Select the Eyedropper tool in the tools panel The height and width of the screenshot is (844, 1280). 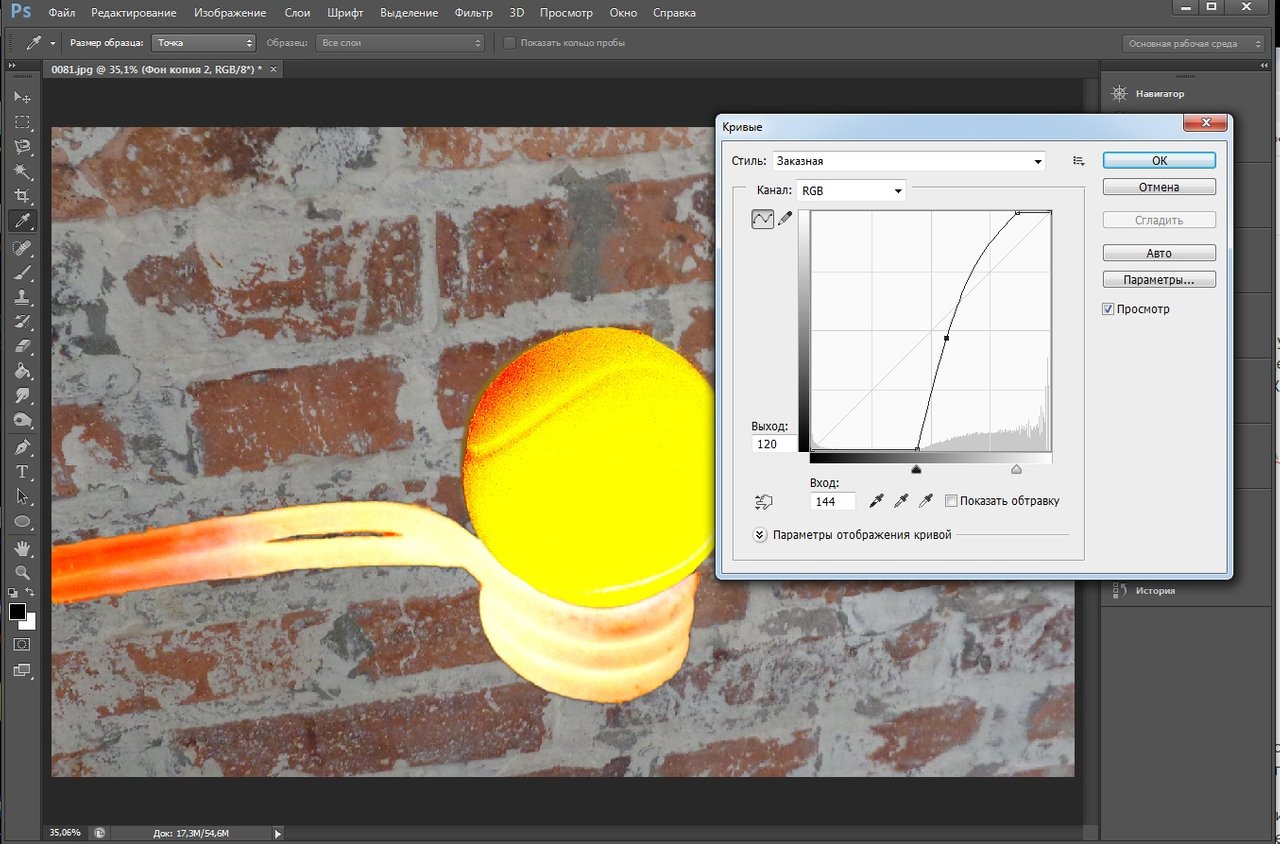22,221
